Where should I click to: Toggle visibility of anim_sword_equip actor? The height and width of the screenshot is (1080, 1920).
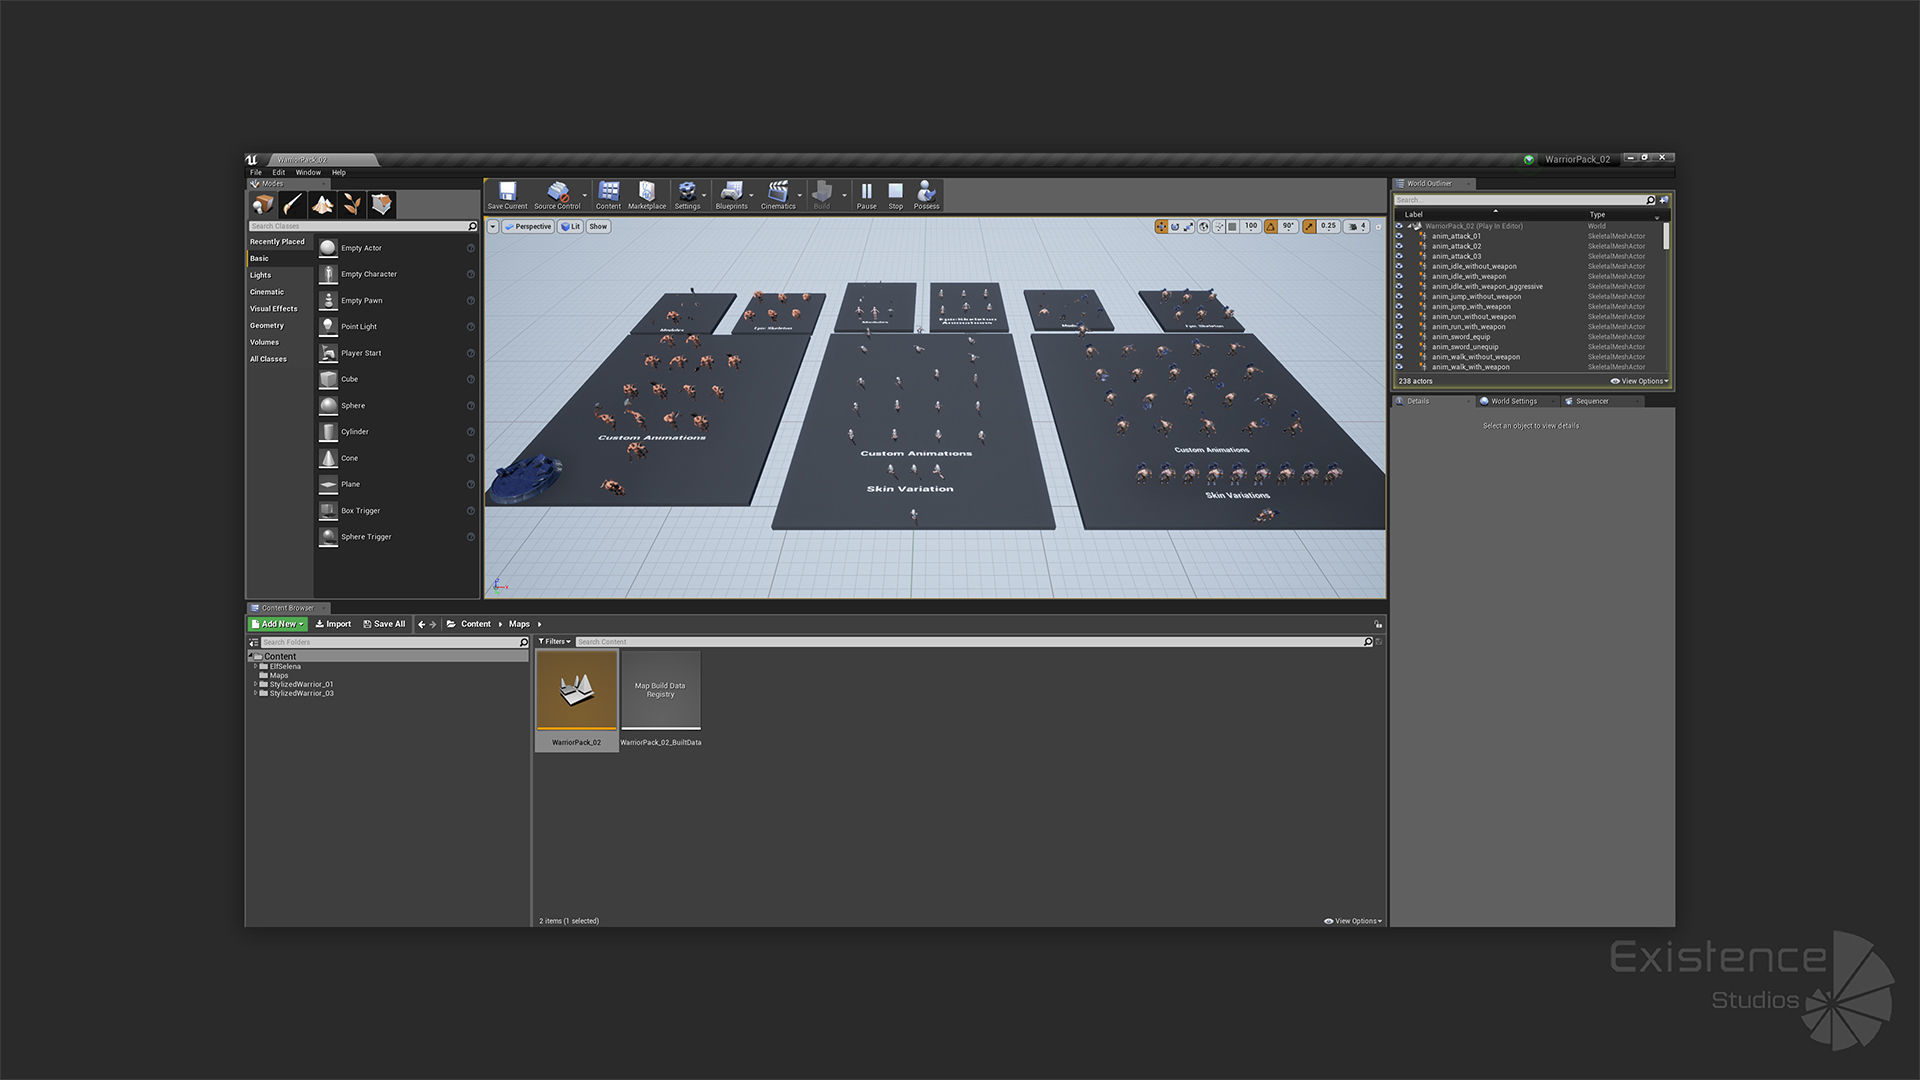1399,337
